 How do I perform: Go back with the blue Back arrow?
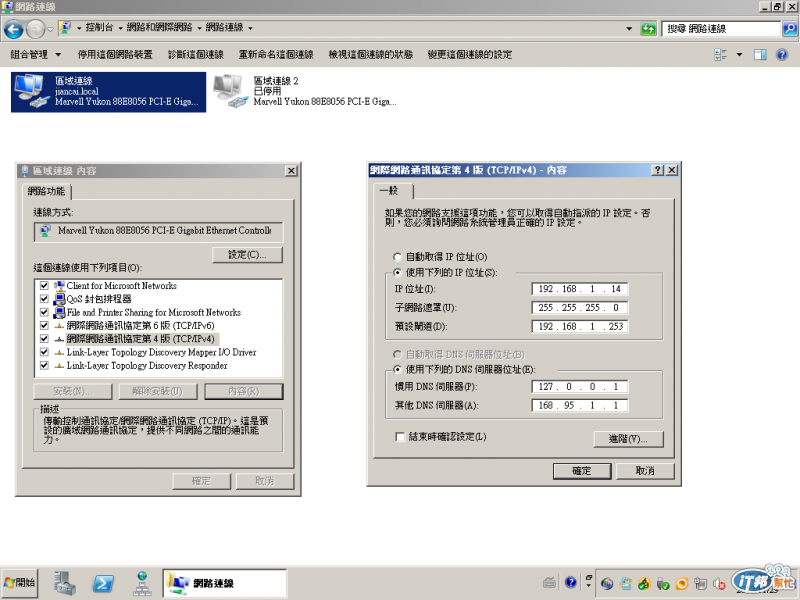[x=13, y=29]
